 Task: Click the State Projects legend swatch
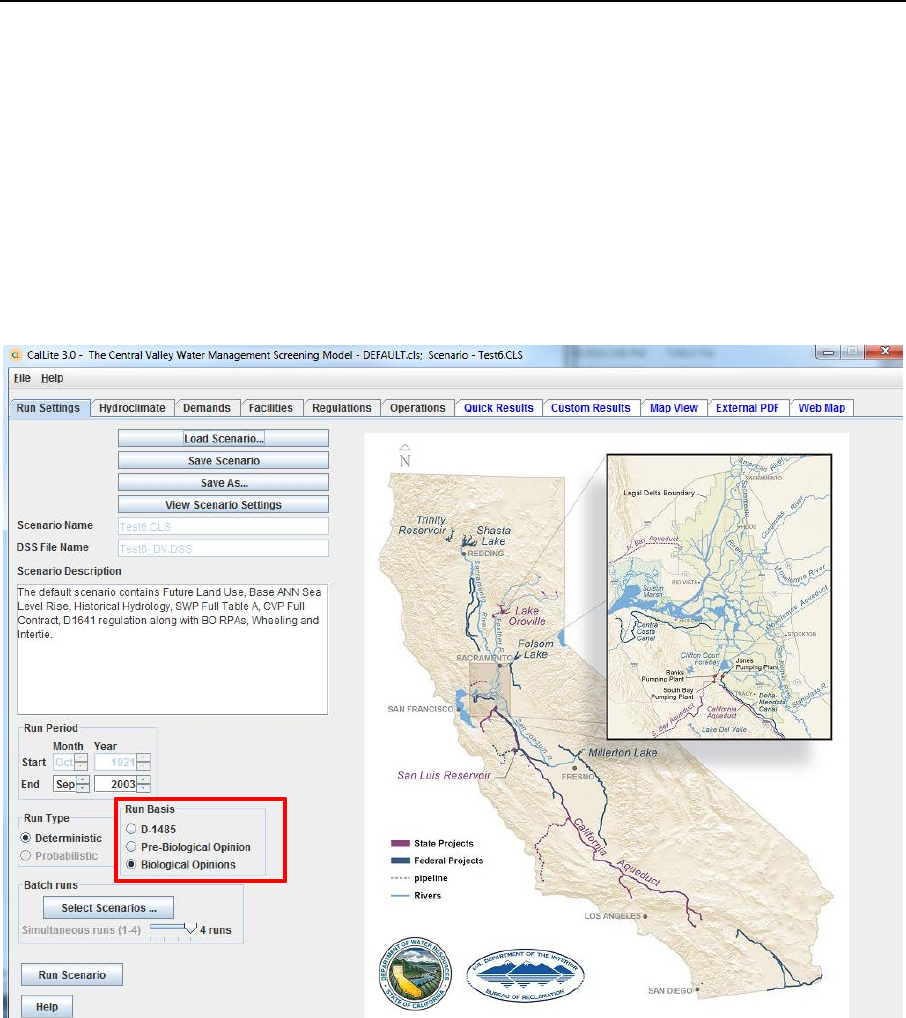point(400,843)
